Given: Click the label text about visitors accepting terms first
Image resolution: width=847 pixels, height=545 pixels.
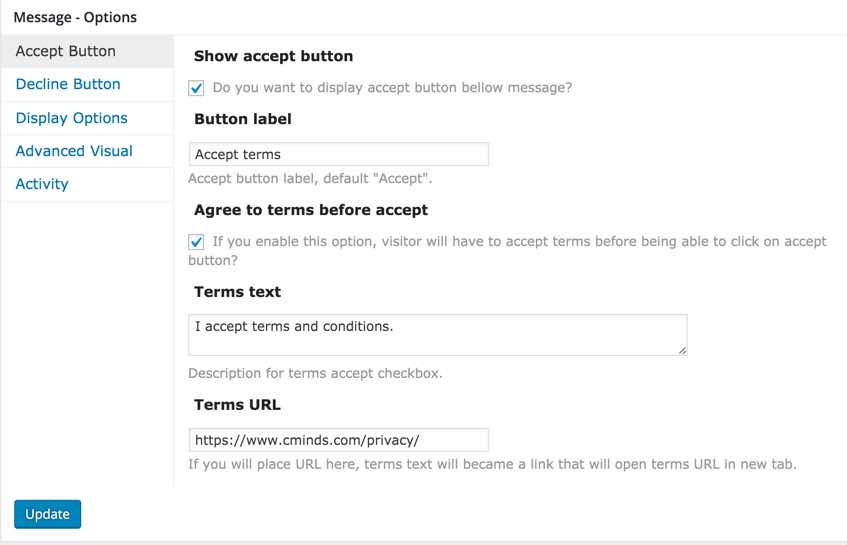Looking at the screenshot, I should [x=507, y=251].
